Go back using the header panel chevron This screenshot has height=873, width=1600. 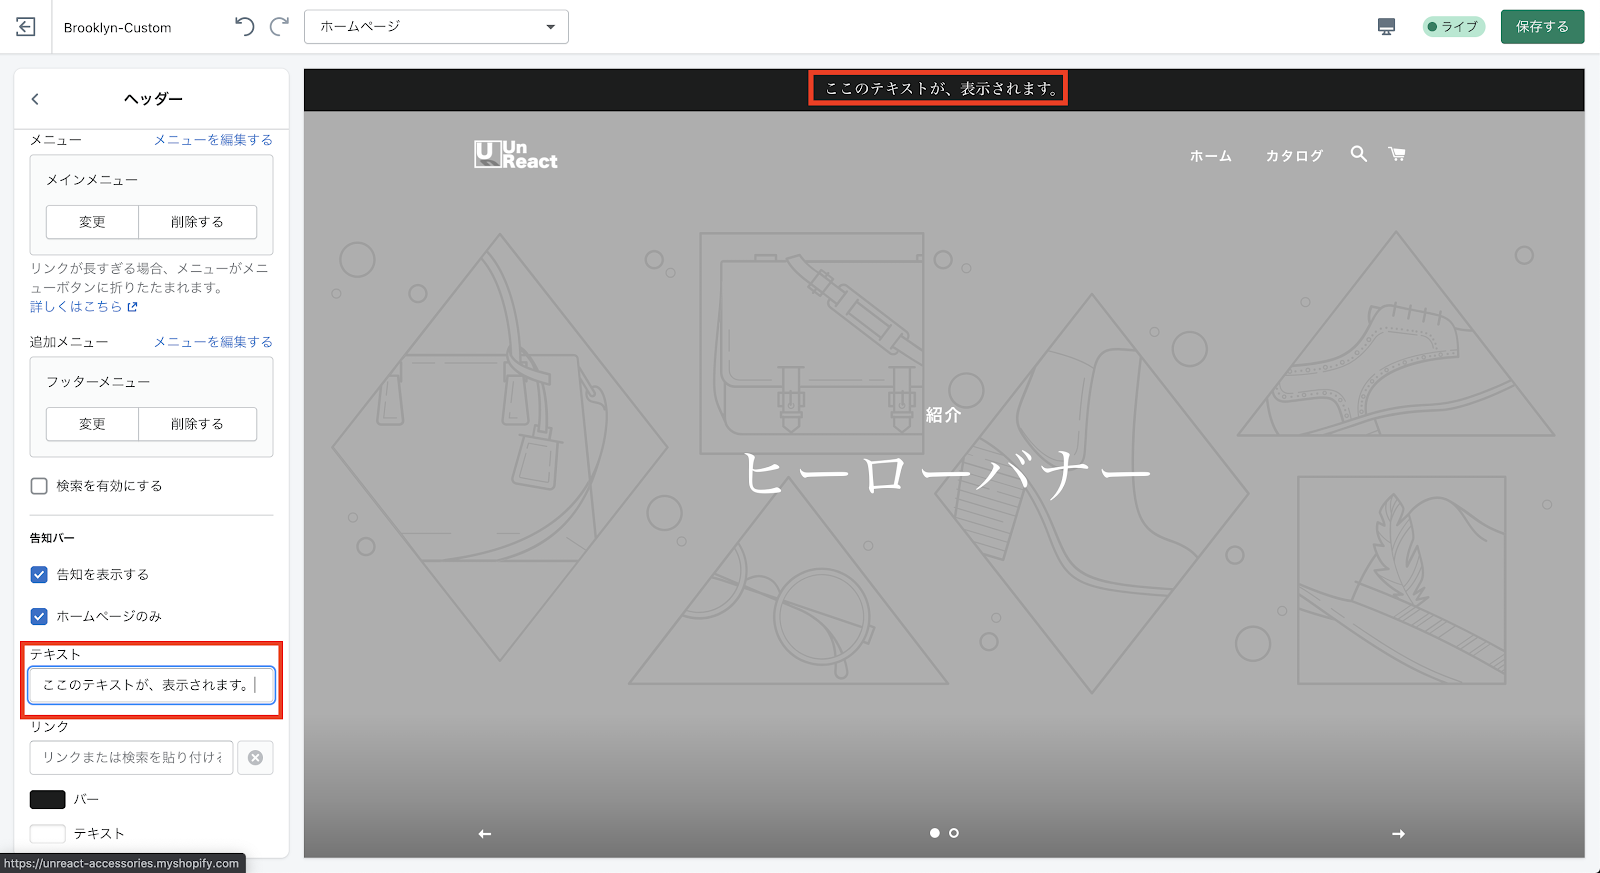pyautogui.click(x=35, y=99)
